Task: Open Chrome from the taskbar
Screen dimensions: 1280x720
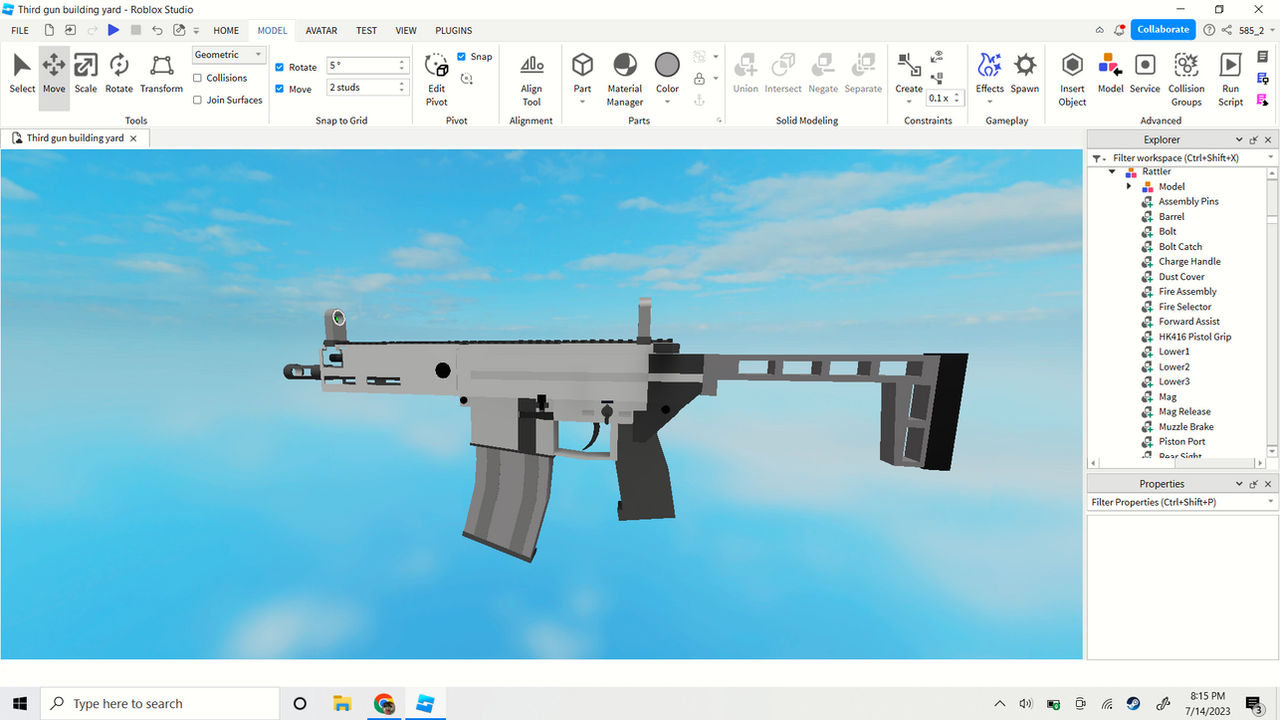Action: pos(384,703)
